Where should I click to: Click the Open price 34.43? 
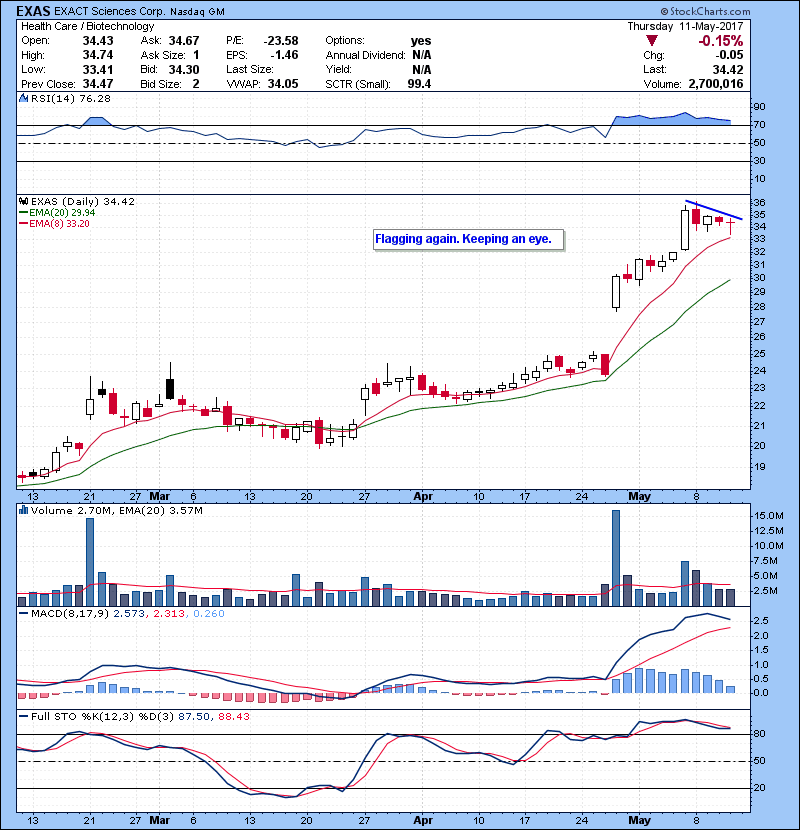98,41
